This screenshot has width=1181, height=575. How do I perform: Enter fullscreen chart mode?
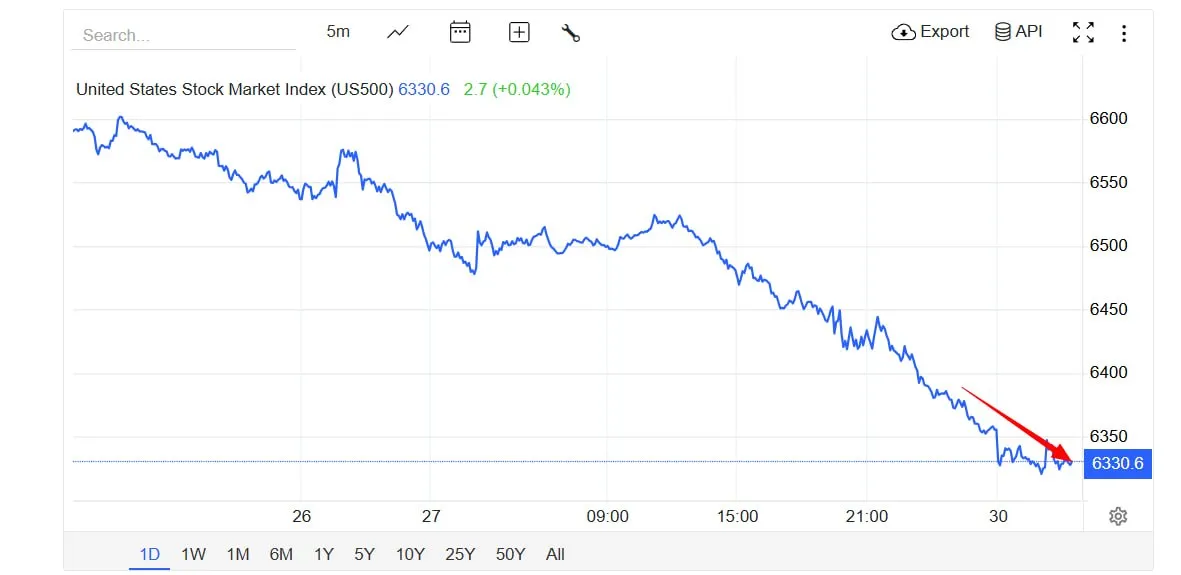point(1083,33)
